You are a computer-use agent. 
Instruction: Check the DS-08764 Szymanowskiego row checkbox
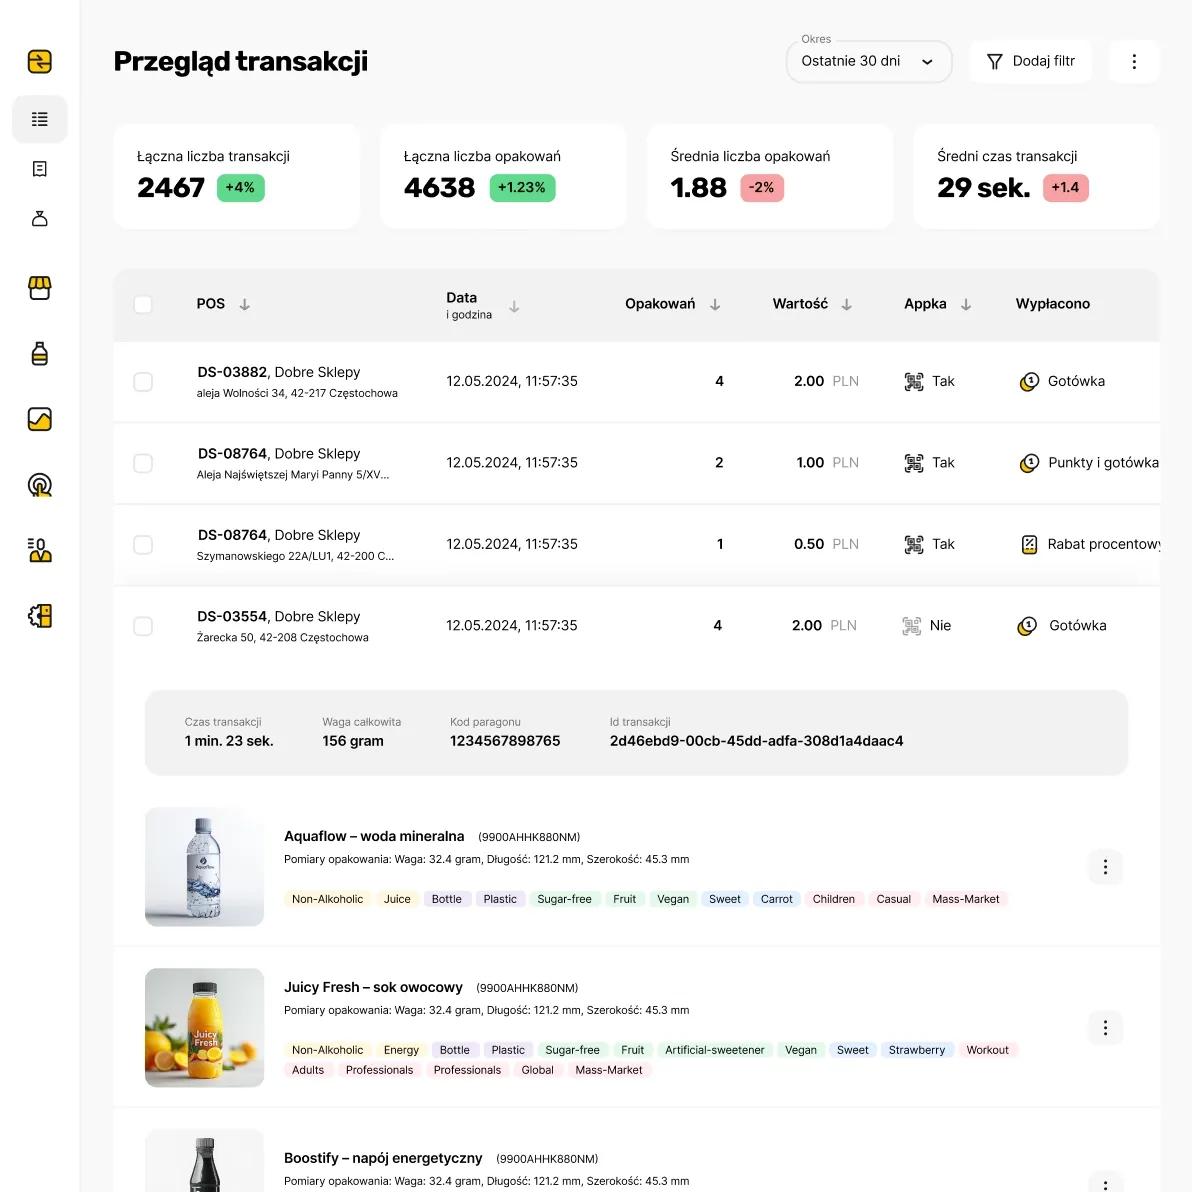[143, 544]
